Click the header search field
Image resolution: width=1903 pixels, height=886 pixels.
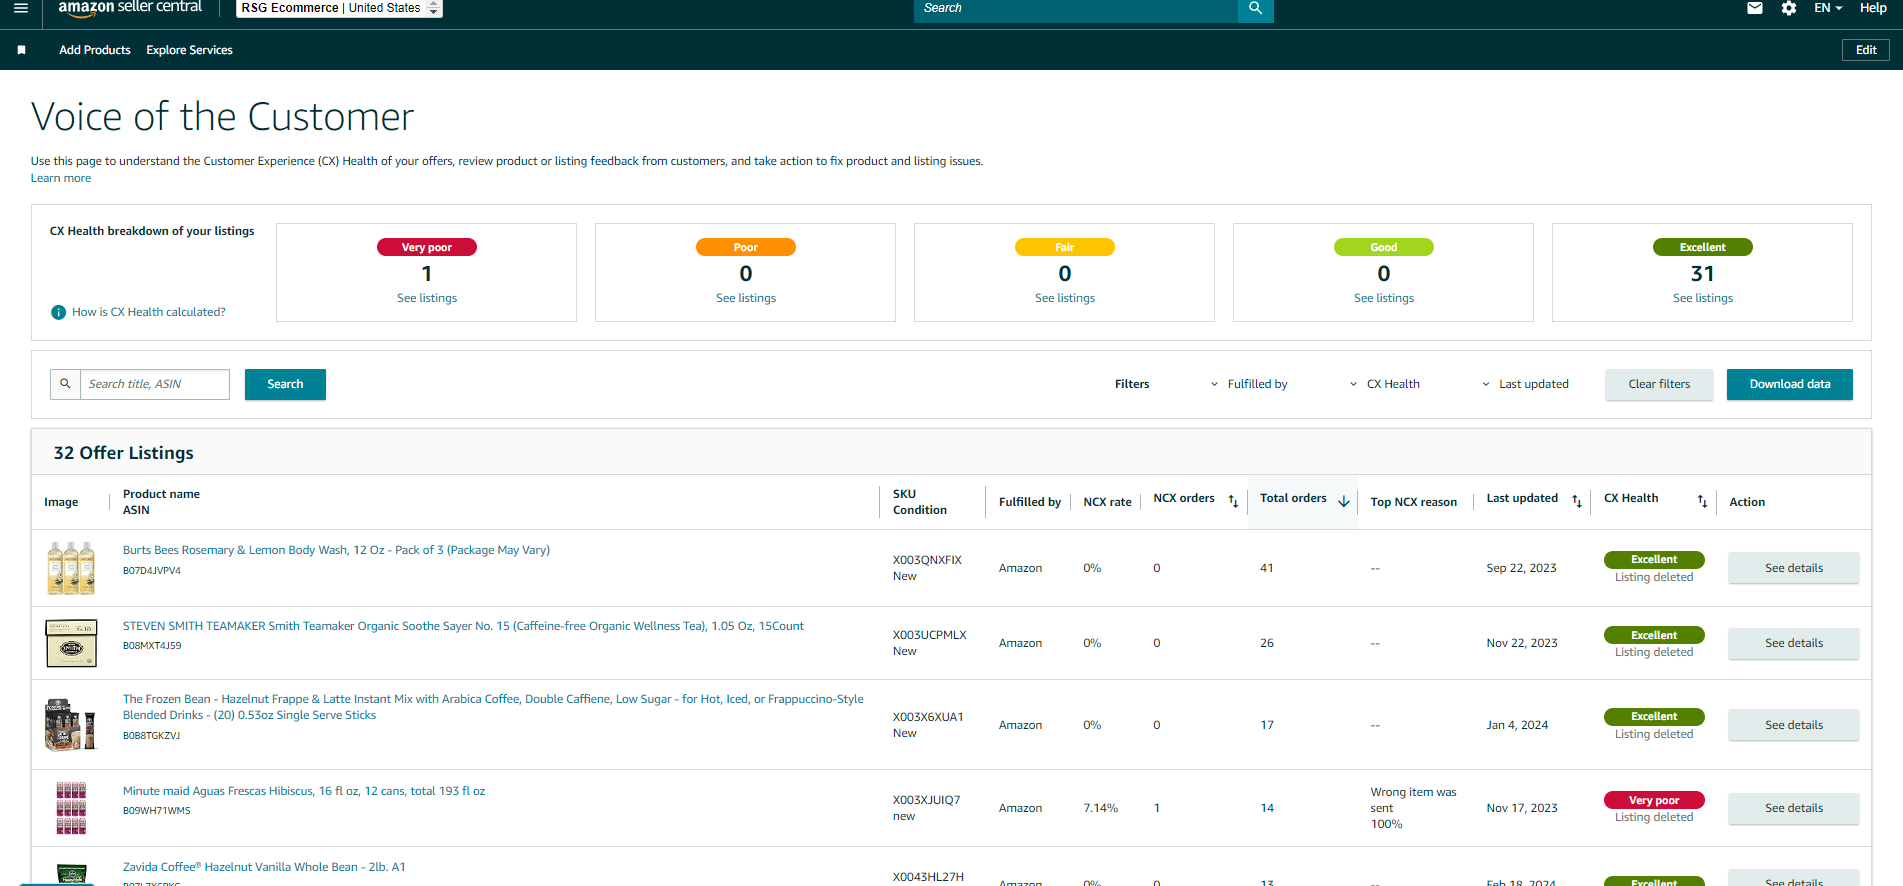pos(1076,9)
